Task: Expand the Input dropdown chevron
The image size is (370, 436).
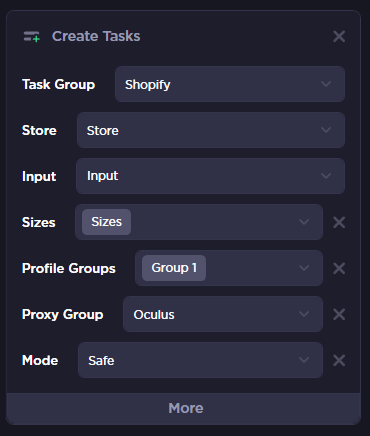Action: coord(326,176)
